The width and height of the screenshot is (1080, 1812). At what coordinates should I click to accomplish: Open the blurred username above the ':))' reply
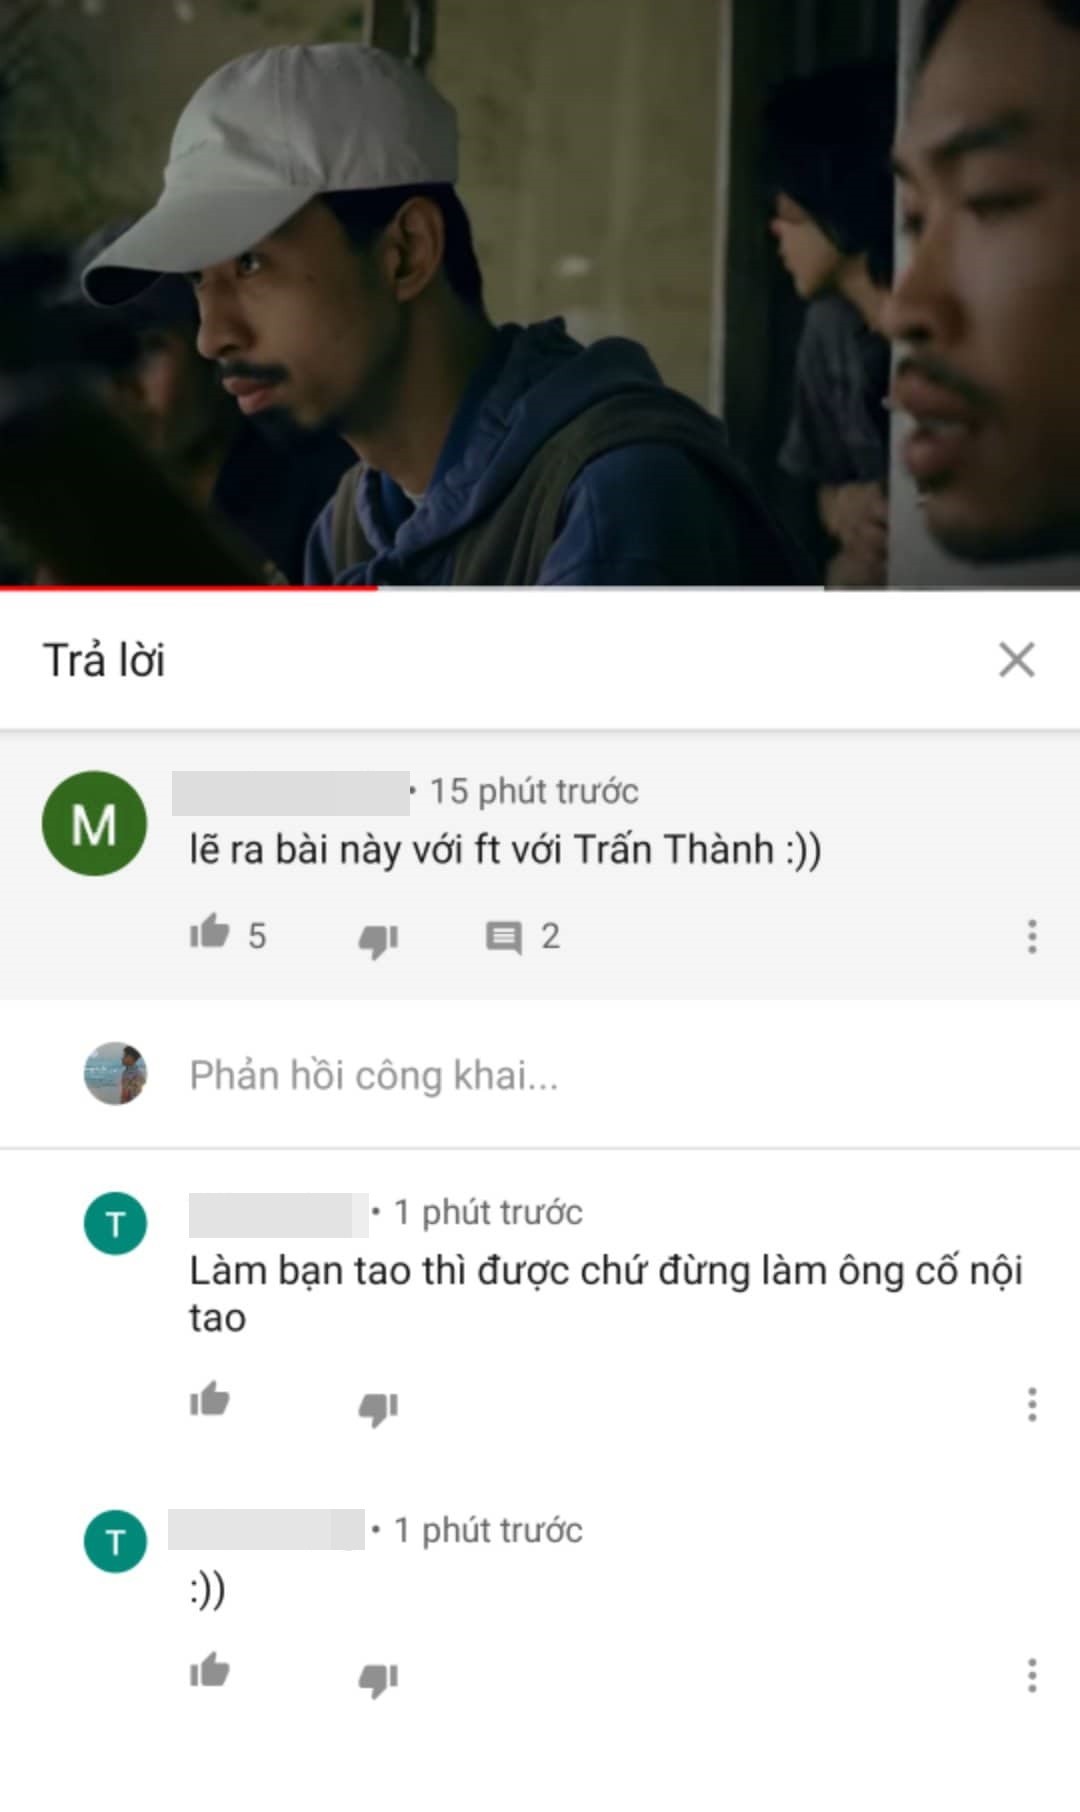[x=266, y=1530]
